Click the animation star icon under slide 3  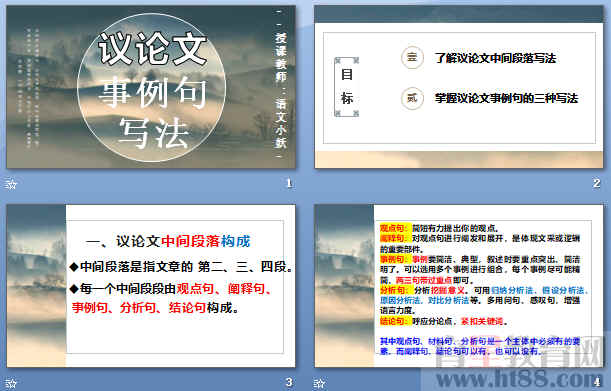pos(11,383)
